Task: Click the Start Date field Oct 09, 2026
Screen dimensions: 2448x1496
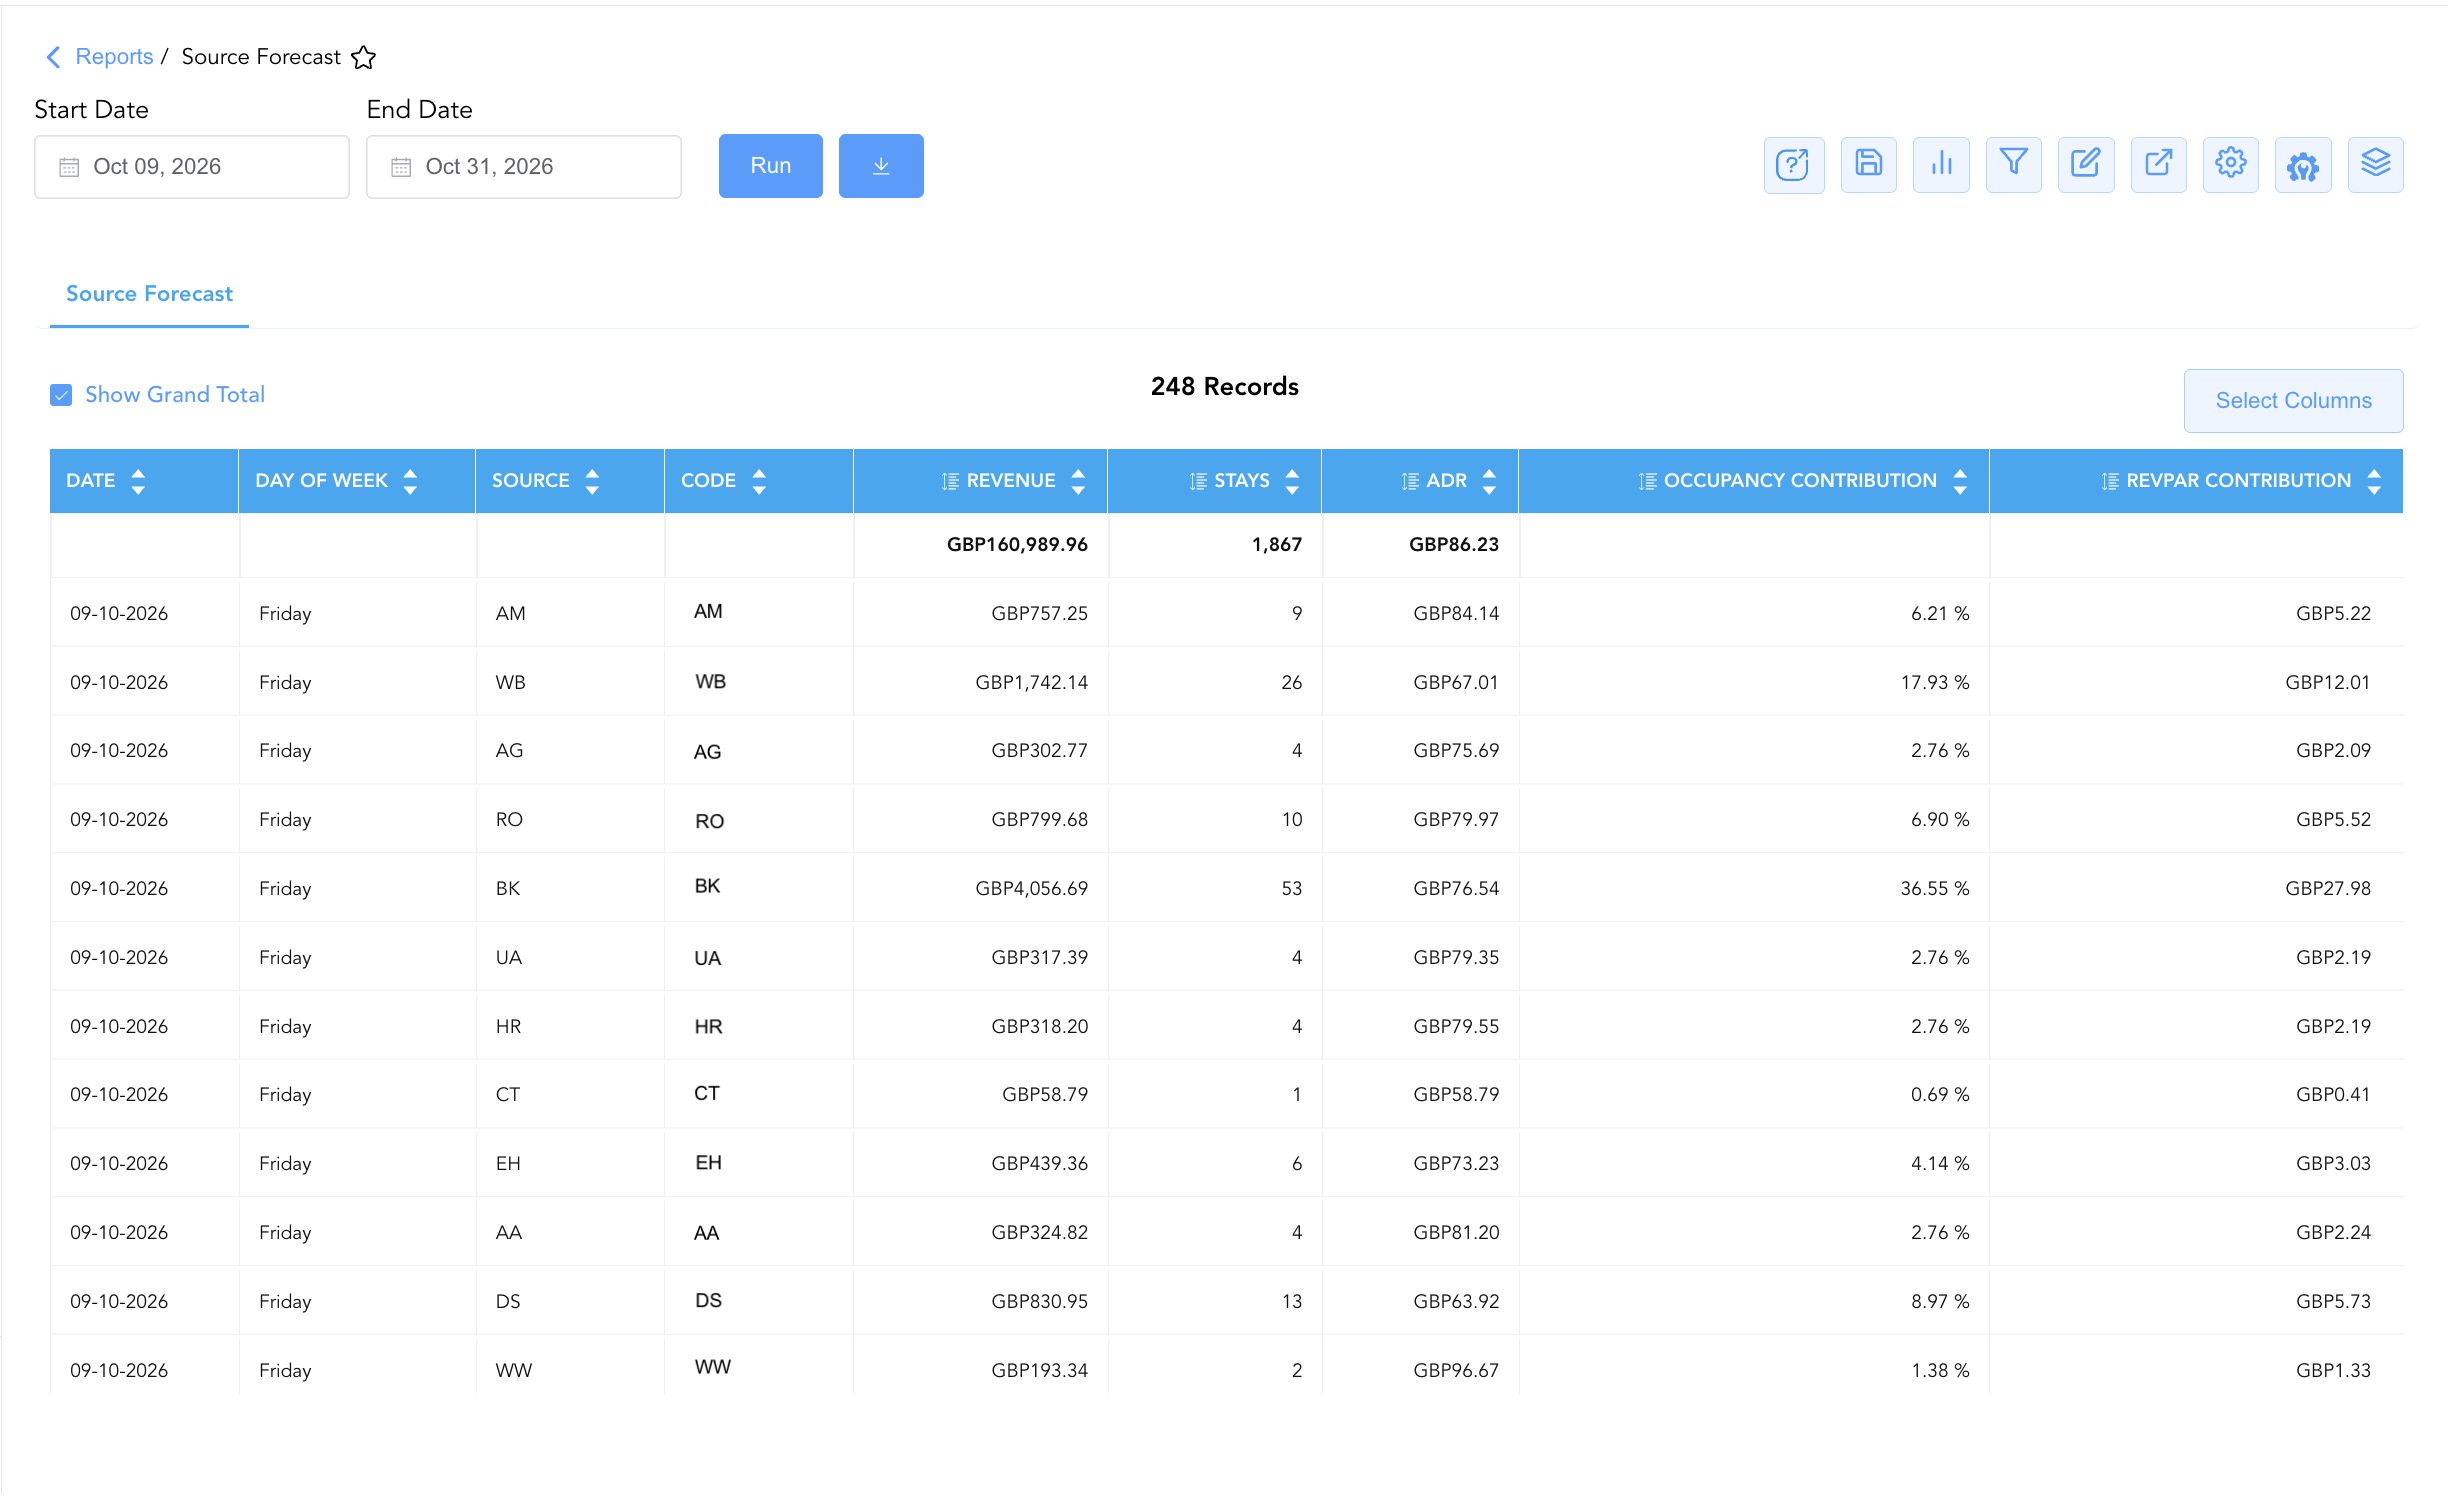Action: (192, 167)
